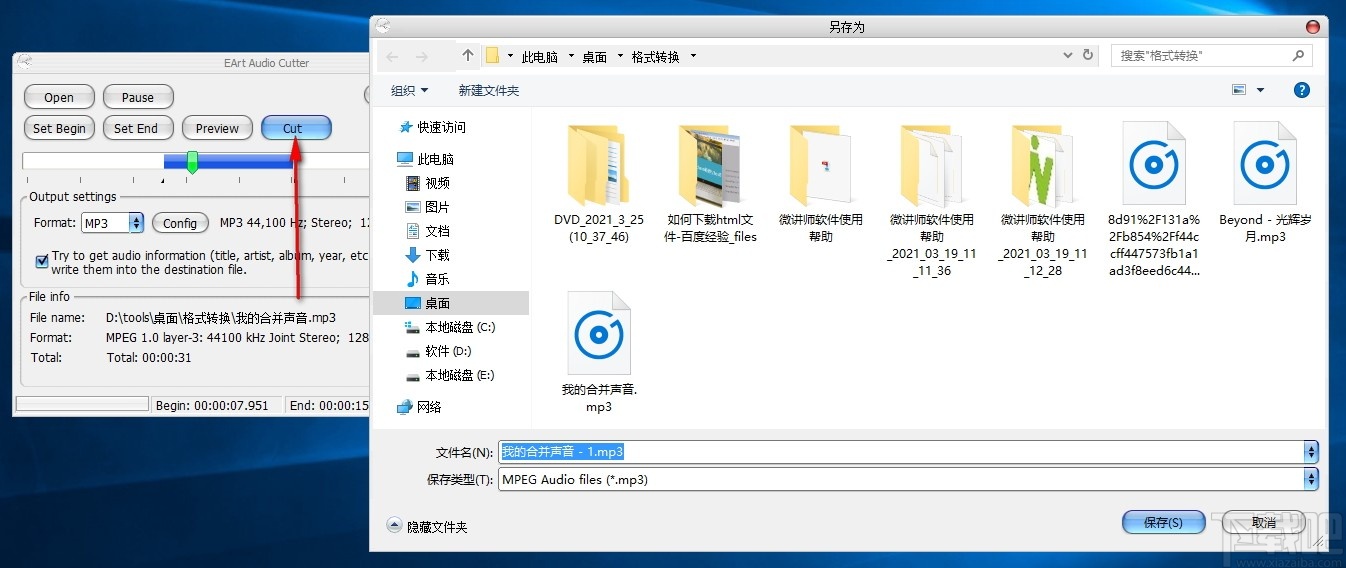This screenshot has height=568, width=1346.
Task: Select 本地磁盘 (E:) drive
Action: coord(450,375)
